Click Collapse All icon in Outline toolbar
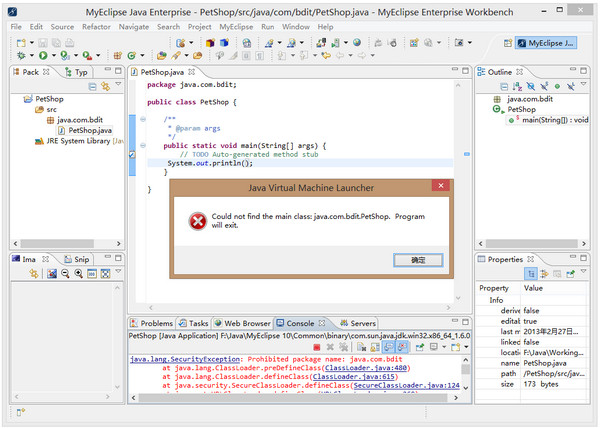600x428 pixels. pos(503,87)
